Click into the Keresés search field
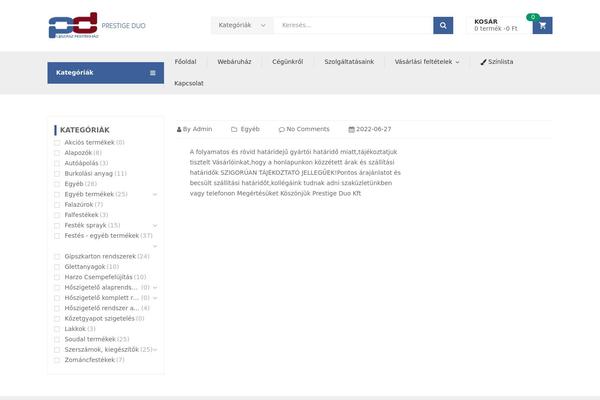 point(353,25)
